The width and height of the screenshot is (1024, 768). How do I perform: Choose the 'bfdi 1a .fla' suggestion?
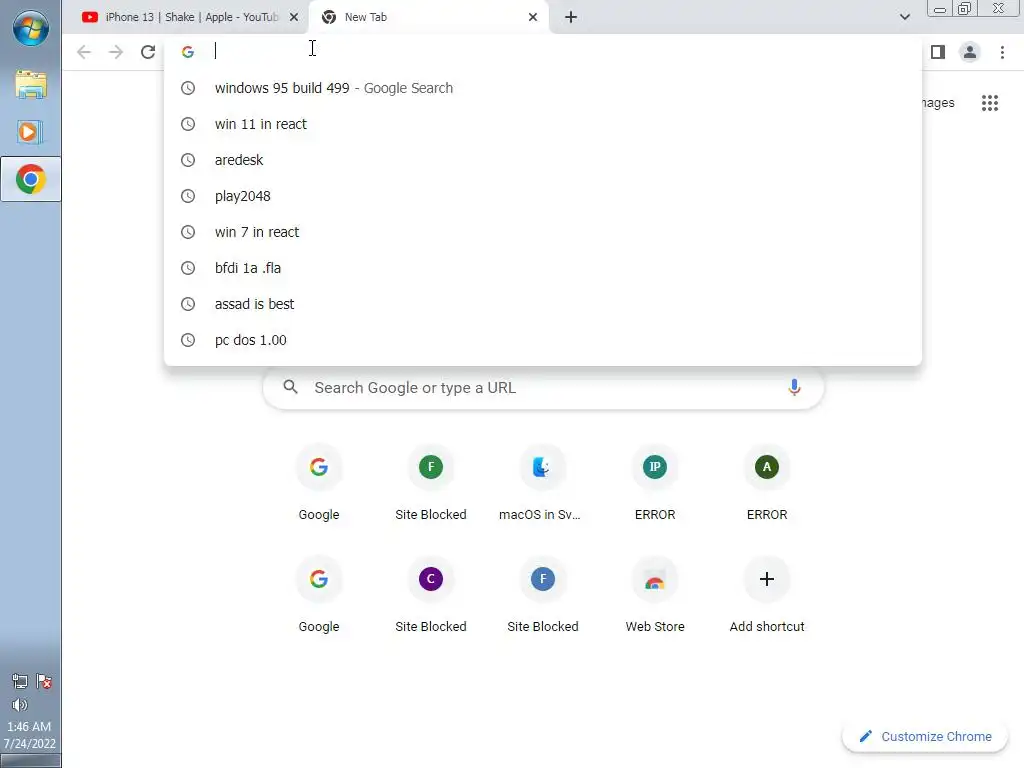point(543,268)
